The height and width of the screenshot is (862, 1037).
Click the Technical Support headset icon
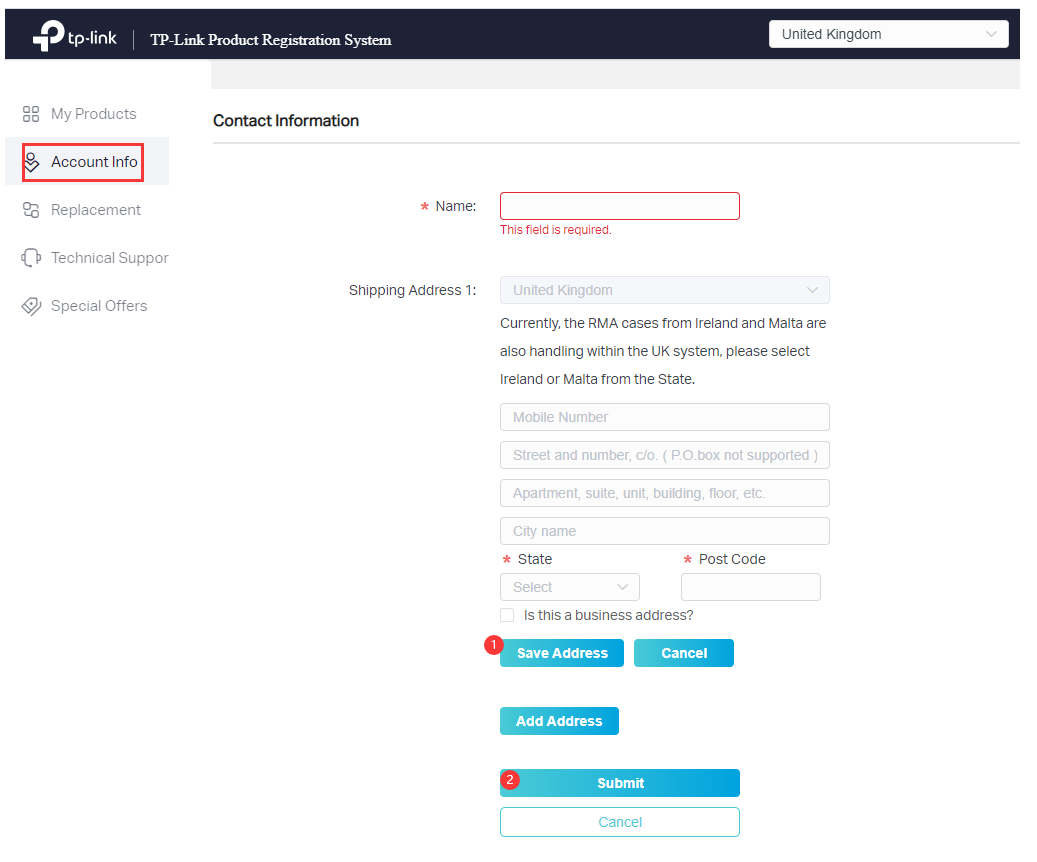(x=31, y=257)
